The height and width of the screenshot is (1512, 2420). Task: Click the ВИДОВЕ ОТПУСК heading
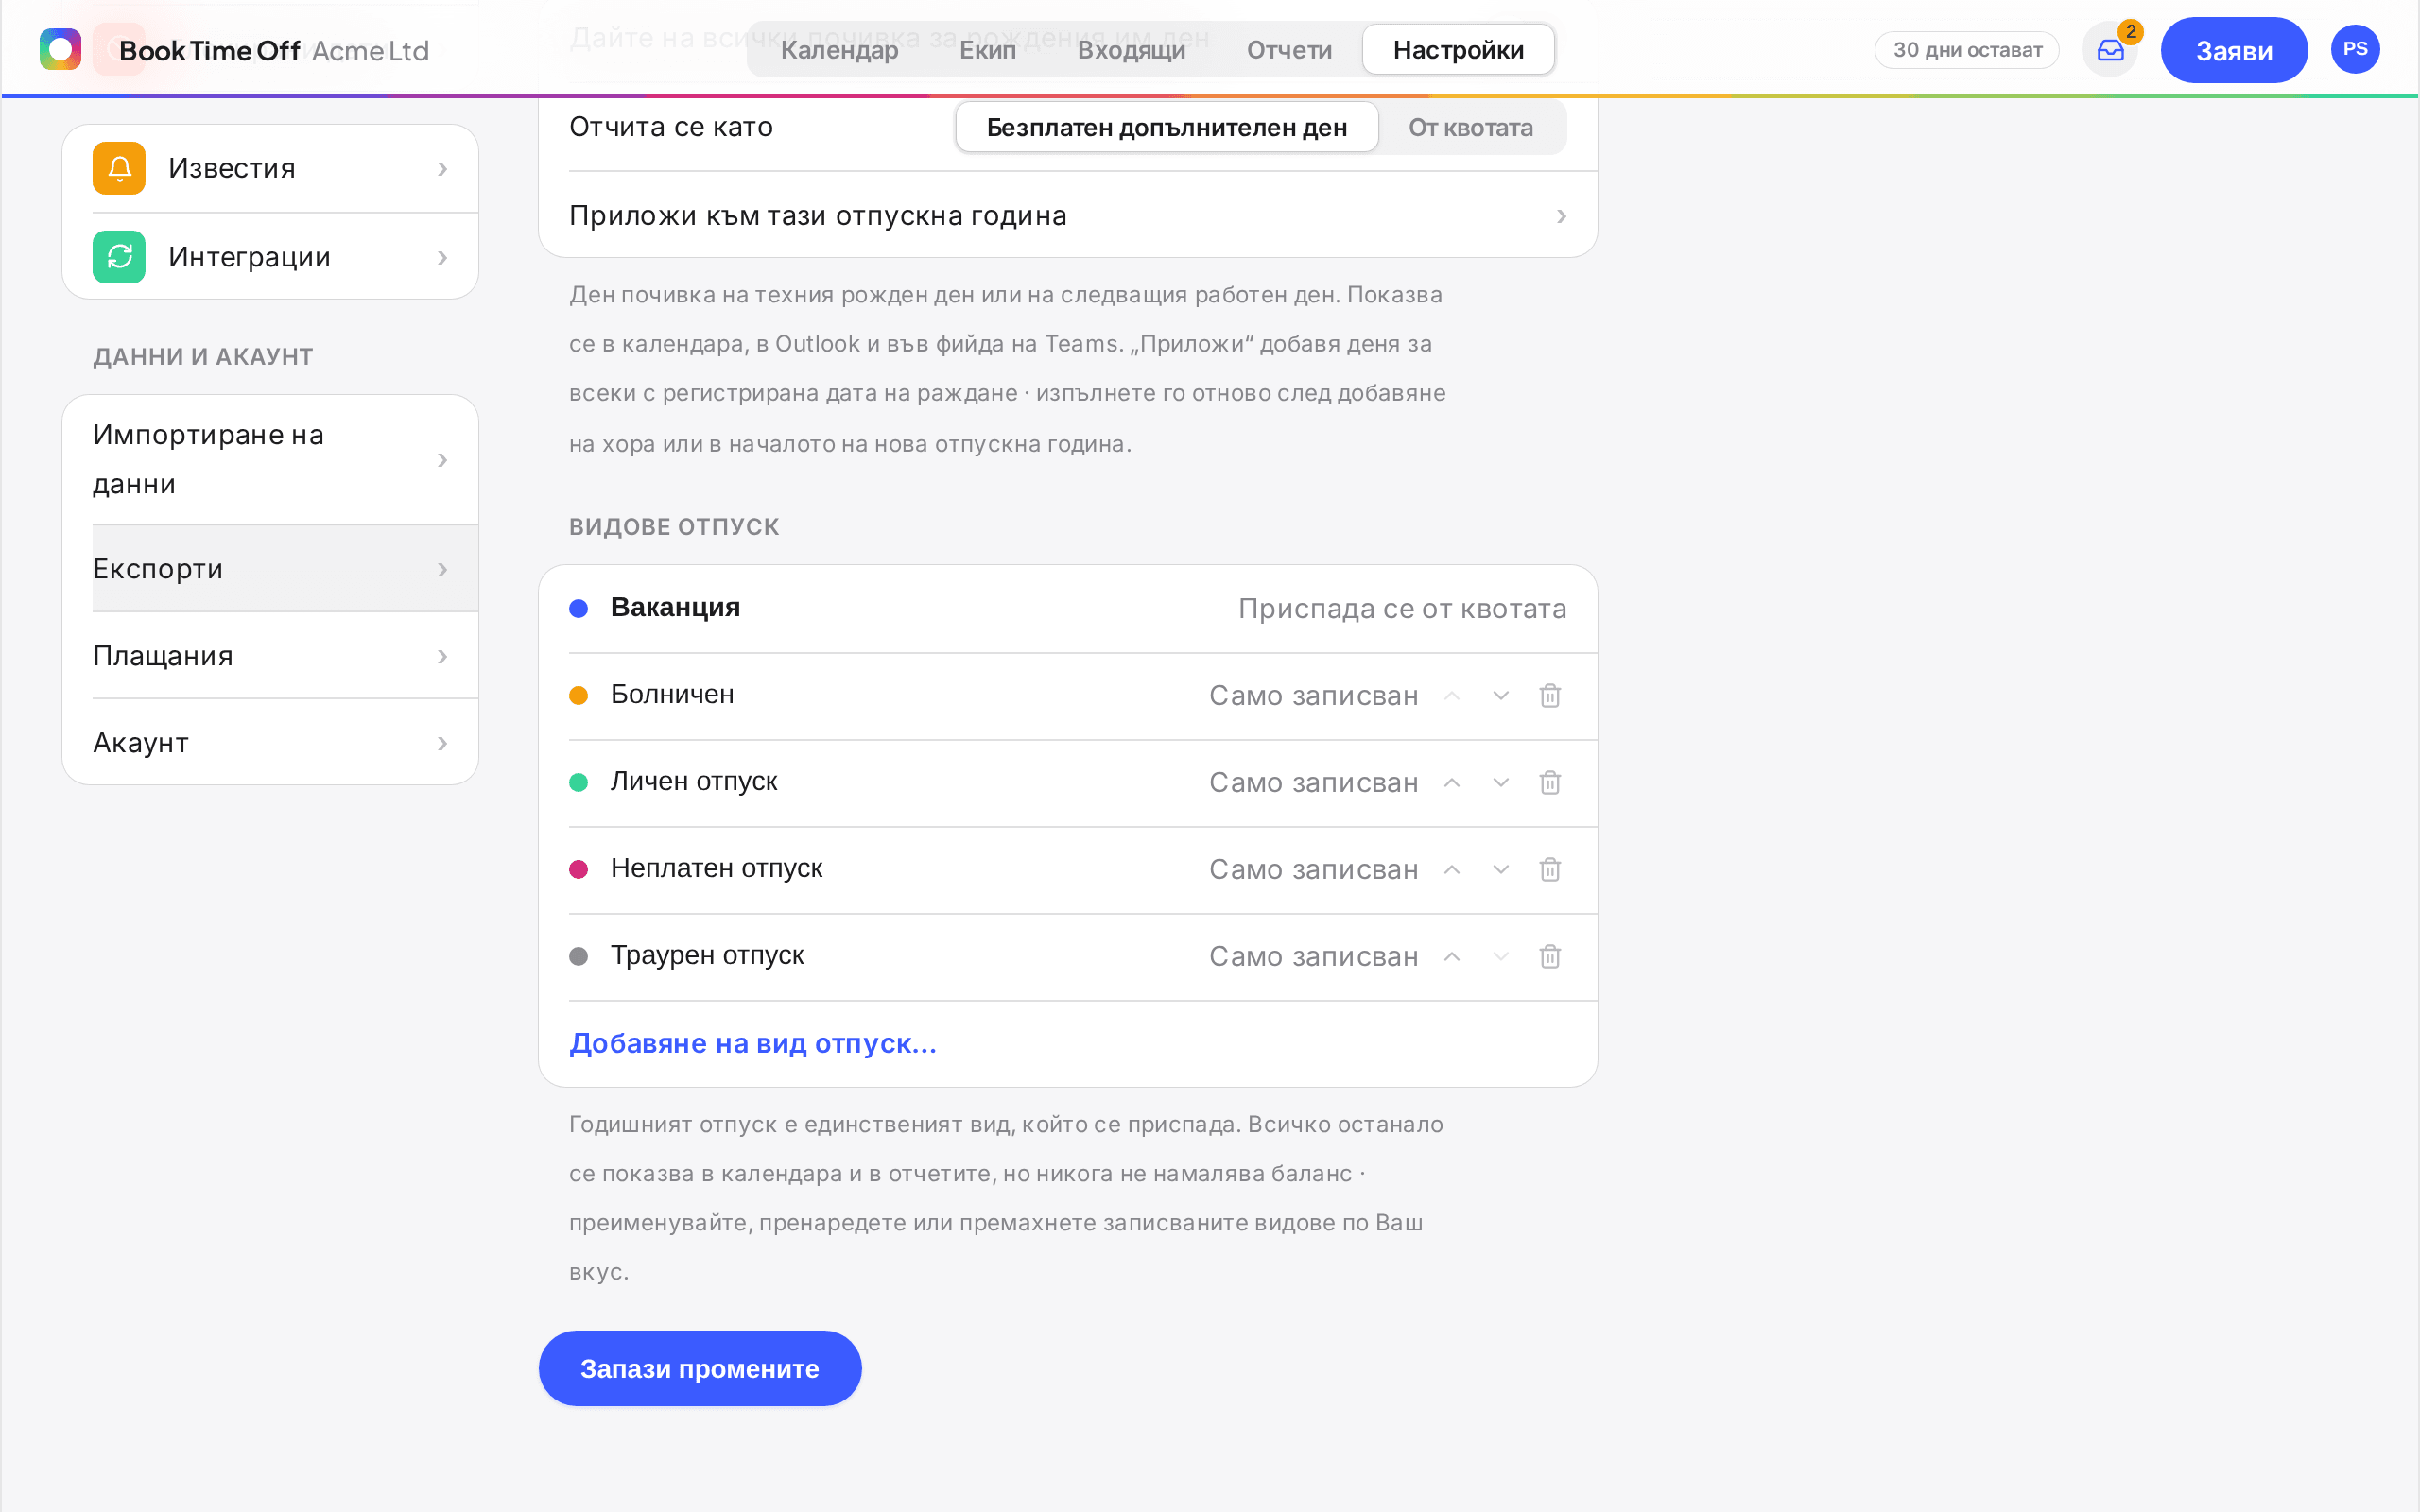click(674, 526)
